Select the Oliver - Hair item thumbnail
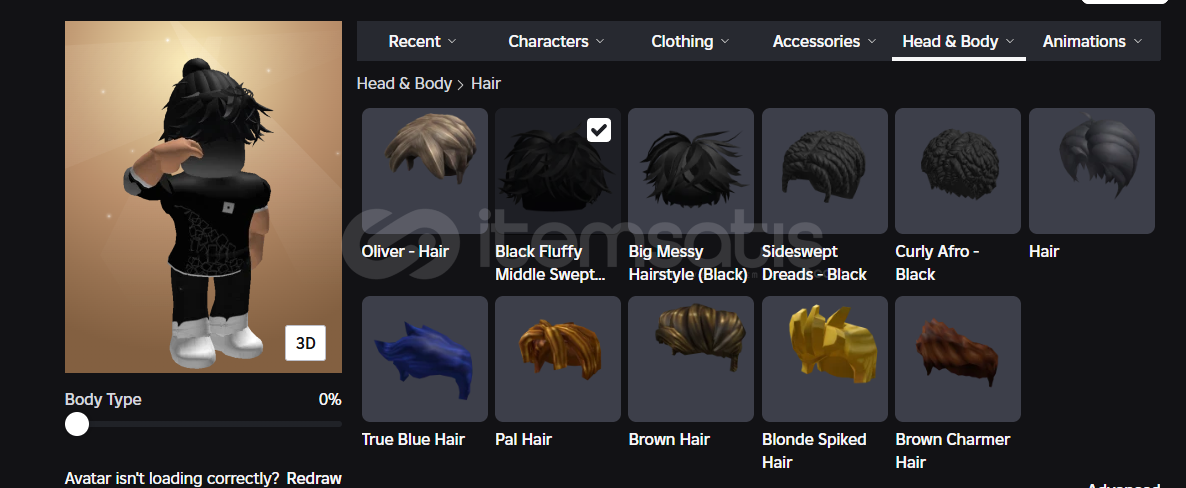 click(424, 171)
